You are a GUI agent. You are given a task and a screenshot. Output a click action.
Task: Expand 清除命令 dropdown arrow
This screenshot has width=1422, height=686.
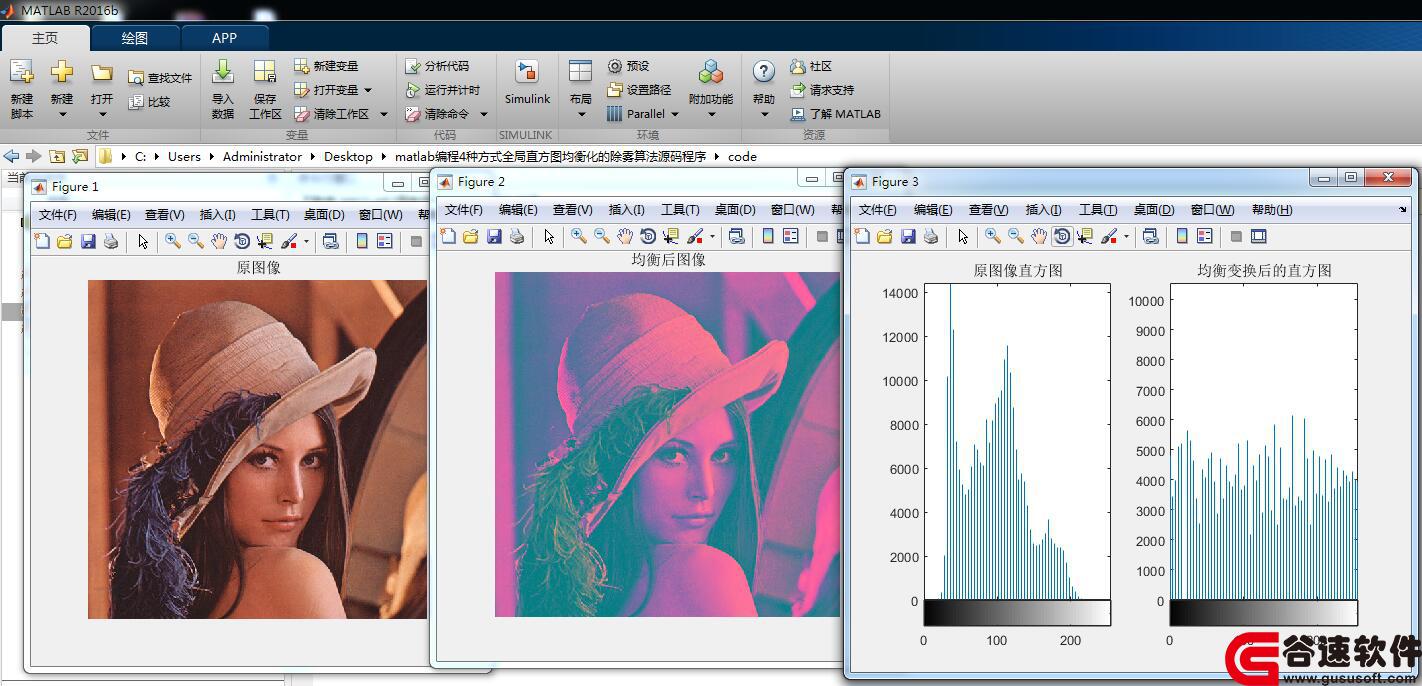click(483, 114)
